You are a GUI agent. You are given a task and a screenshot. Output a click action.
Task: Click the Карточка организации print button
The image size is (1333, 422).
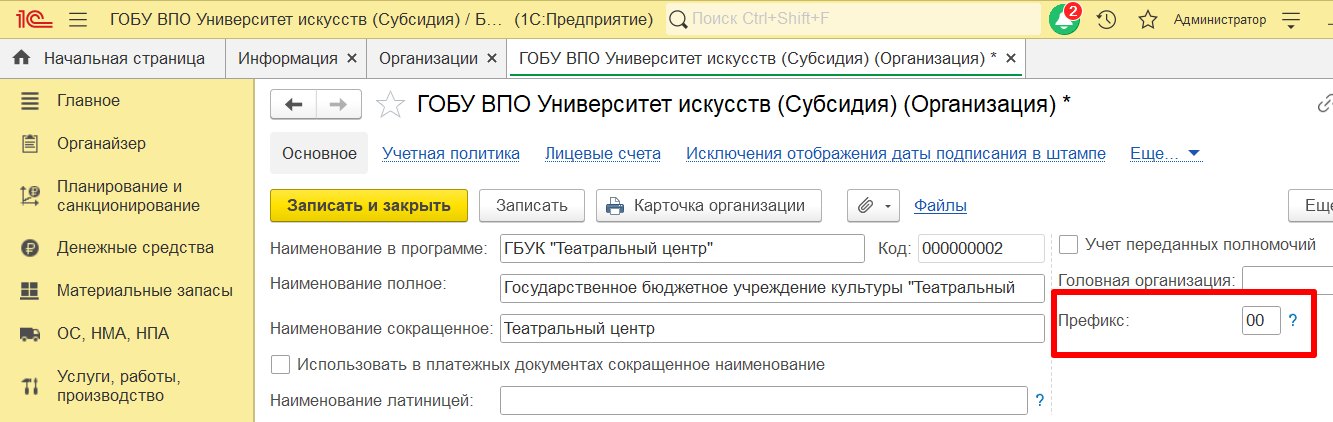pos(708,206)
